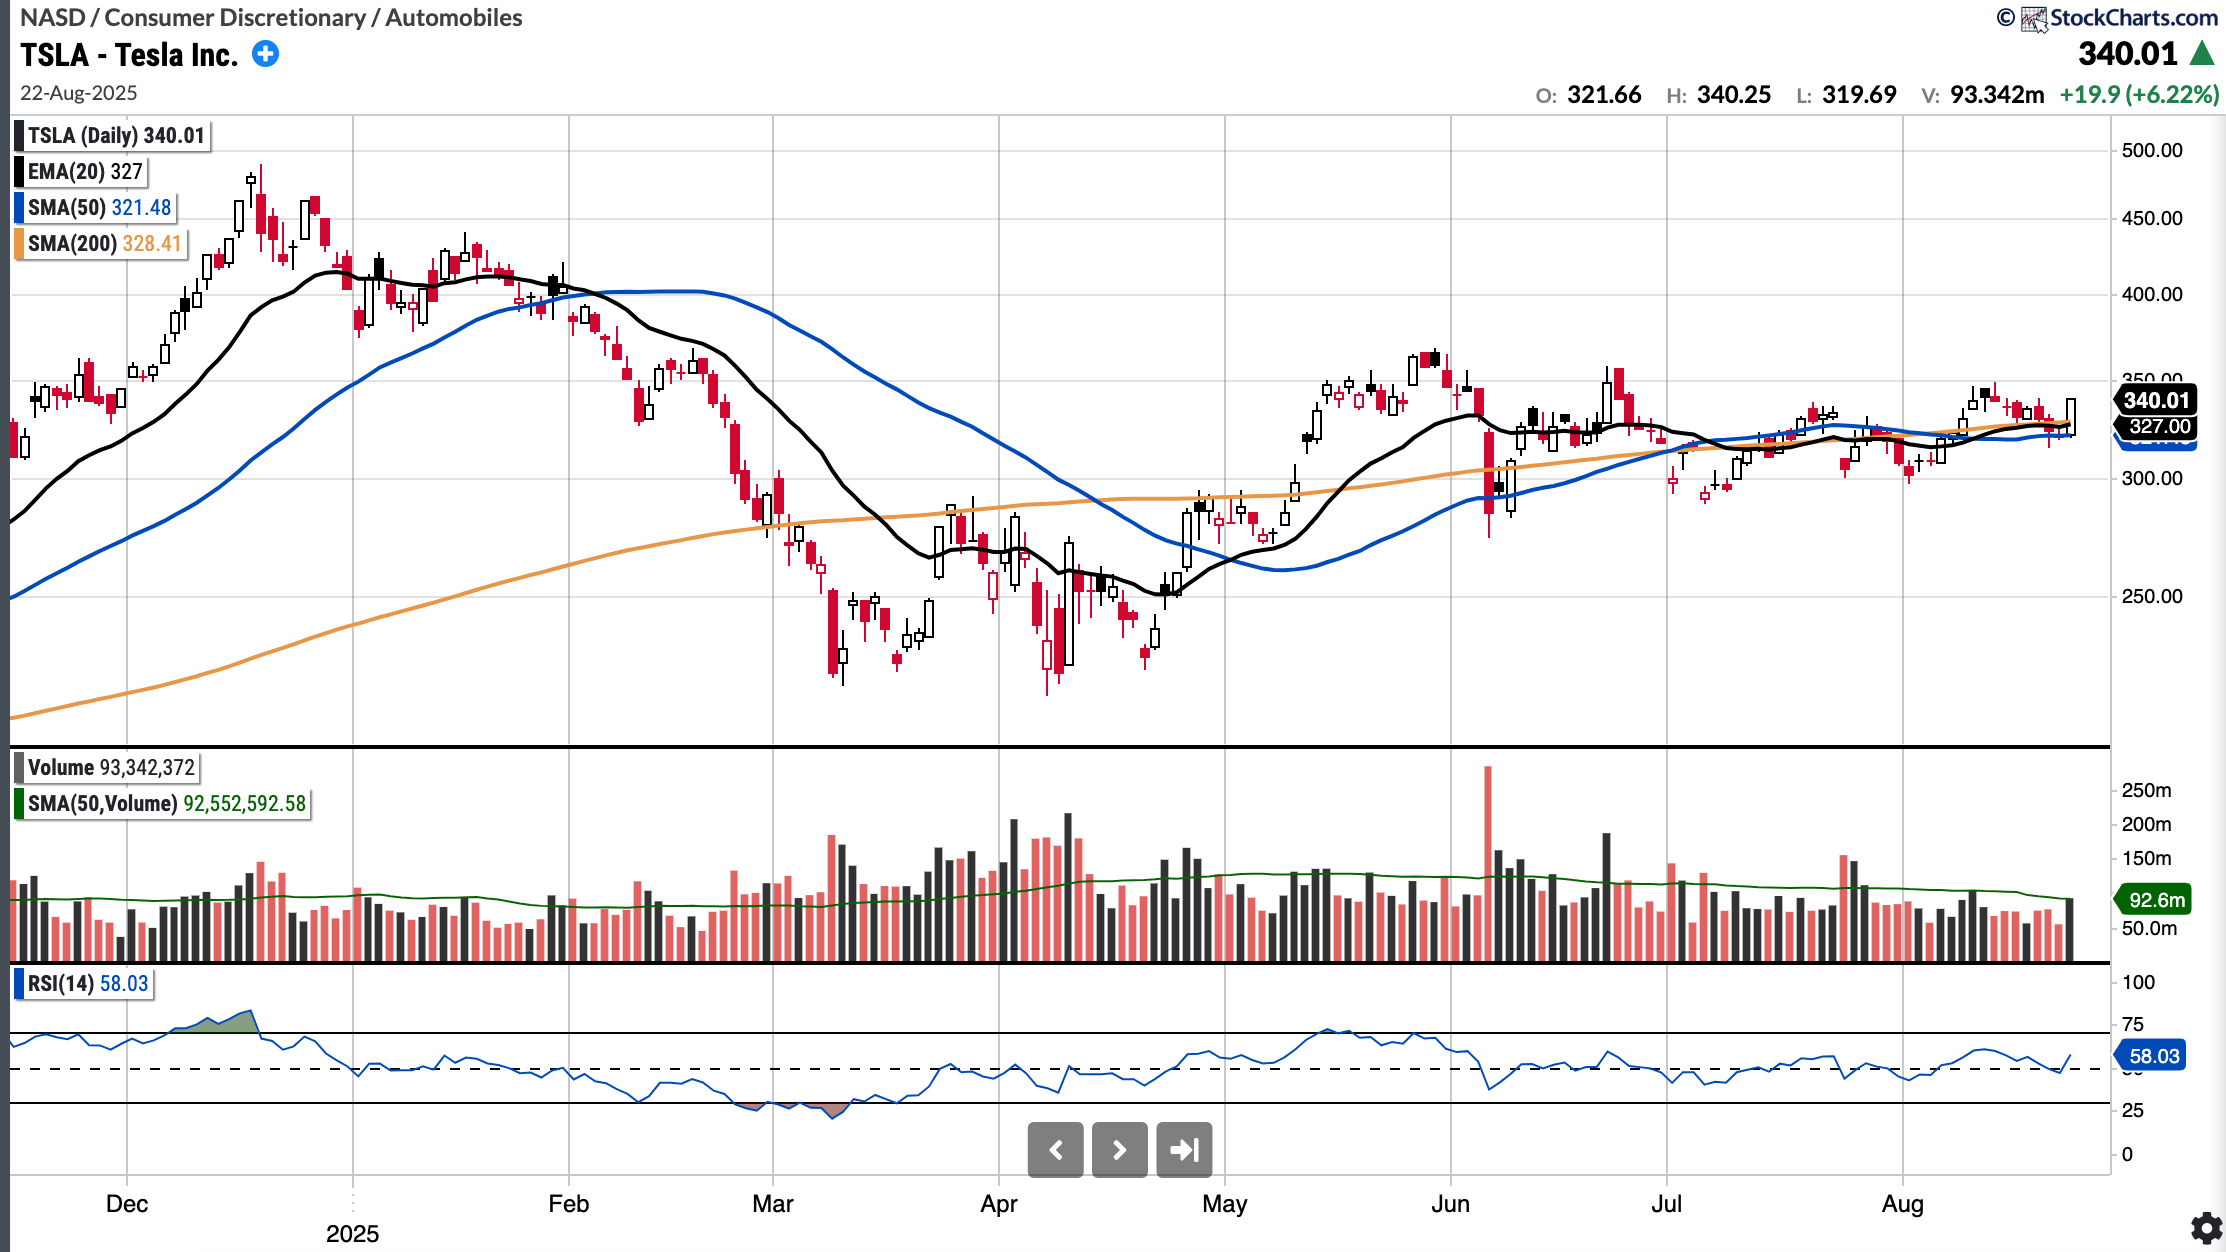
Task: Click the TSLA (Daily) legend color swatch
Action: click(19, 136)
